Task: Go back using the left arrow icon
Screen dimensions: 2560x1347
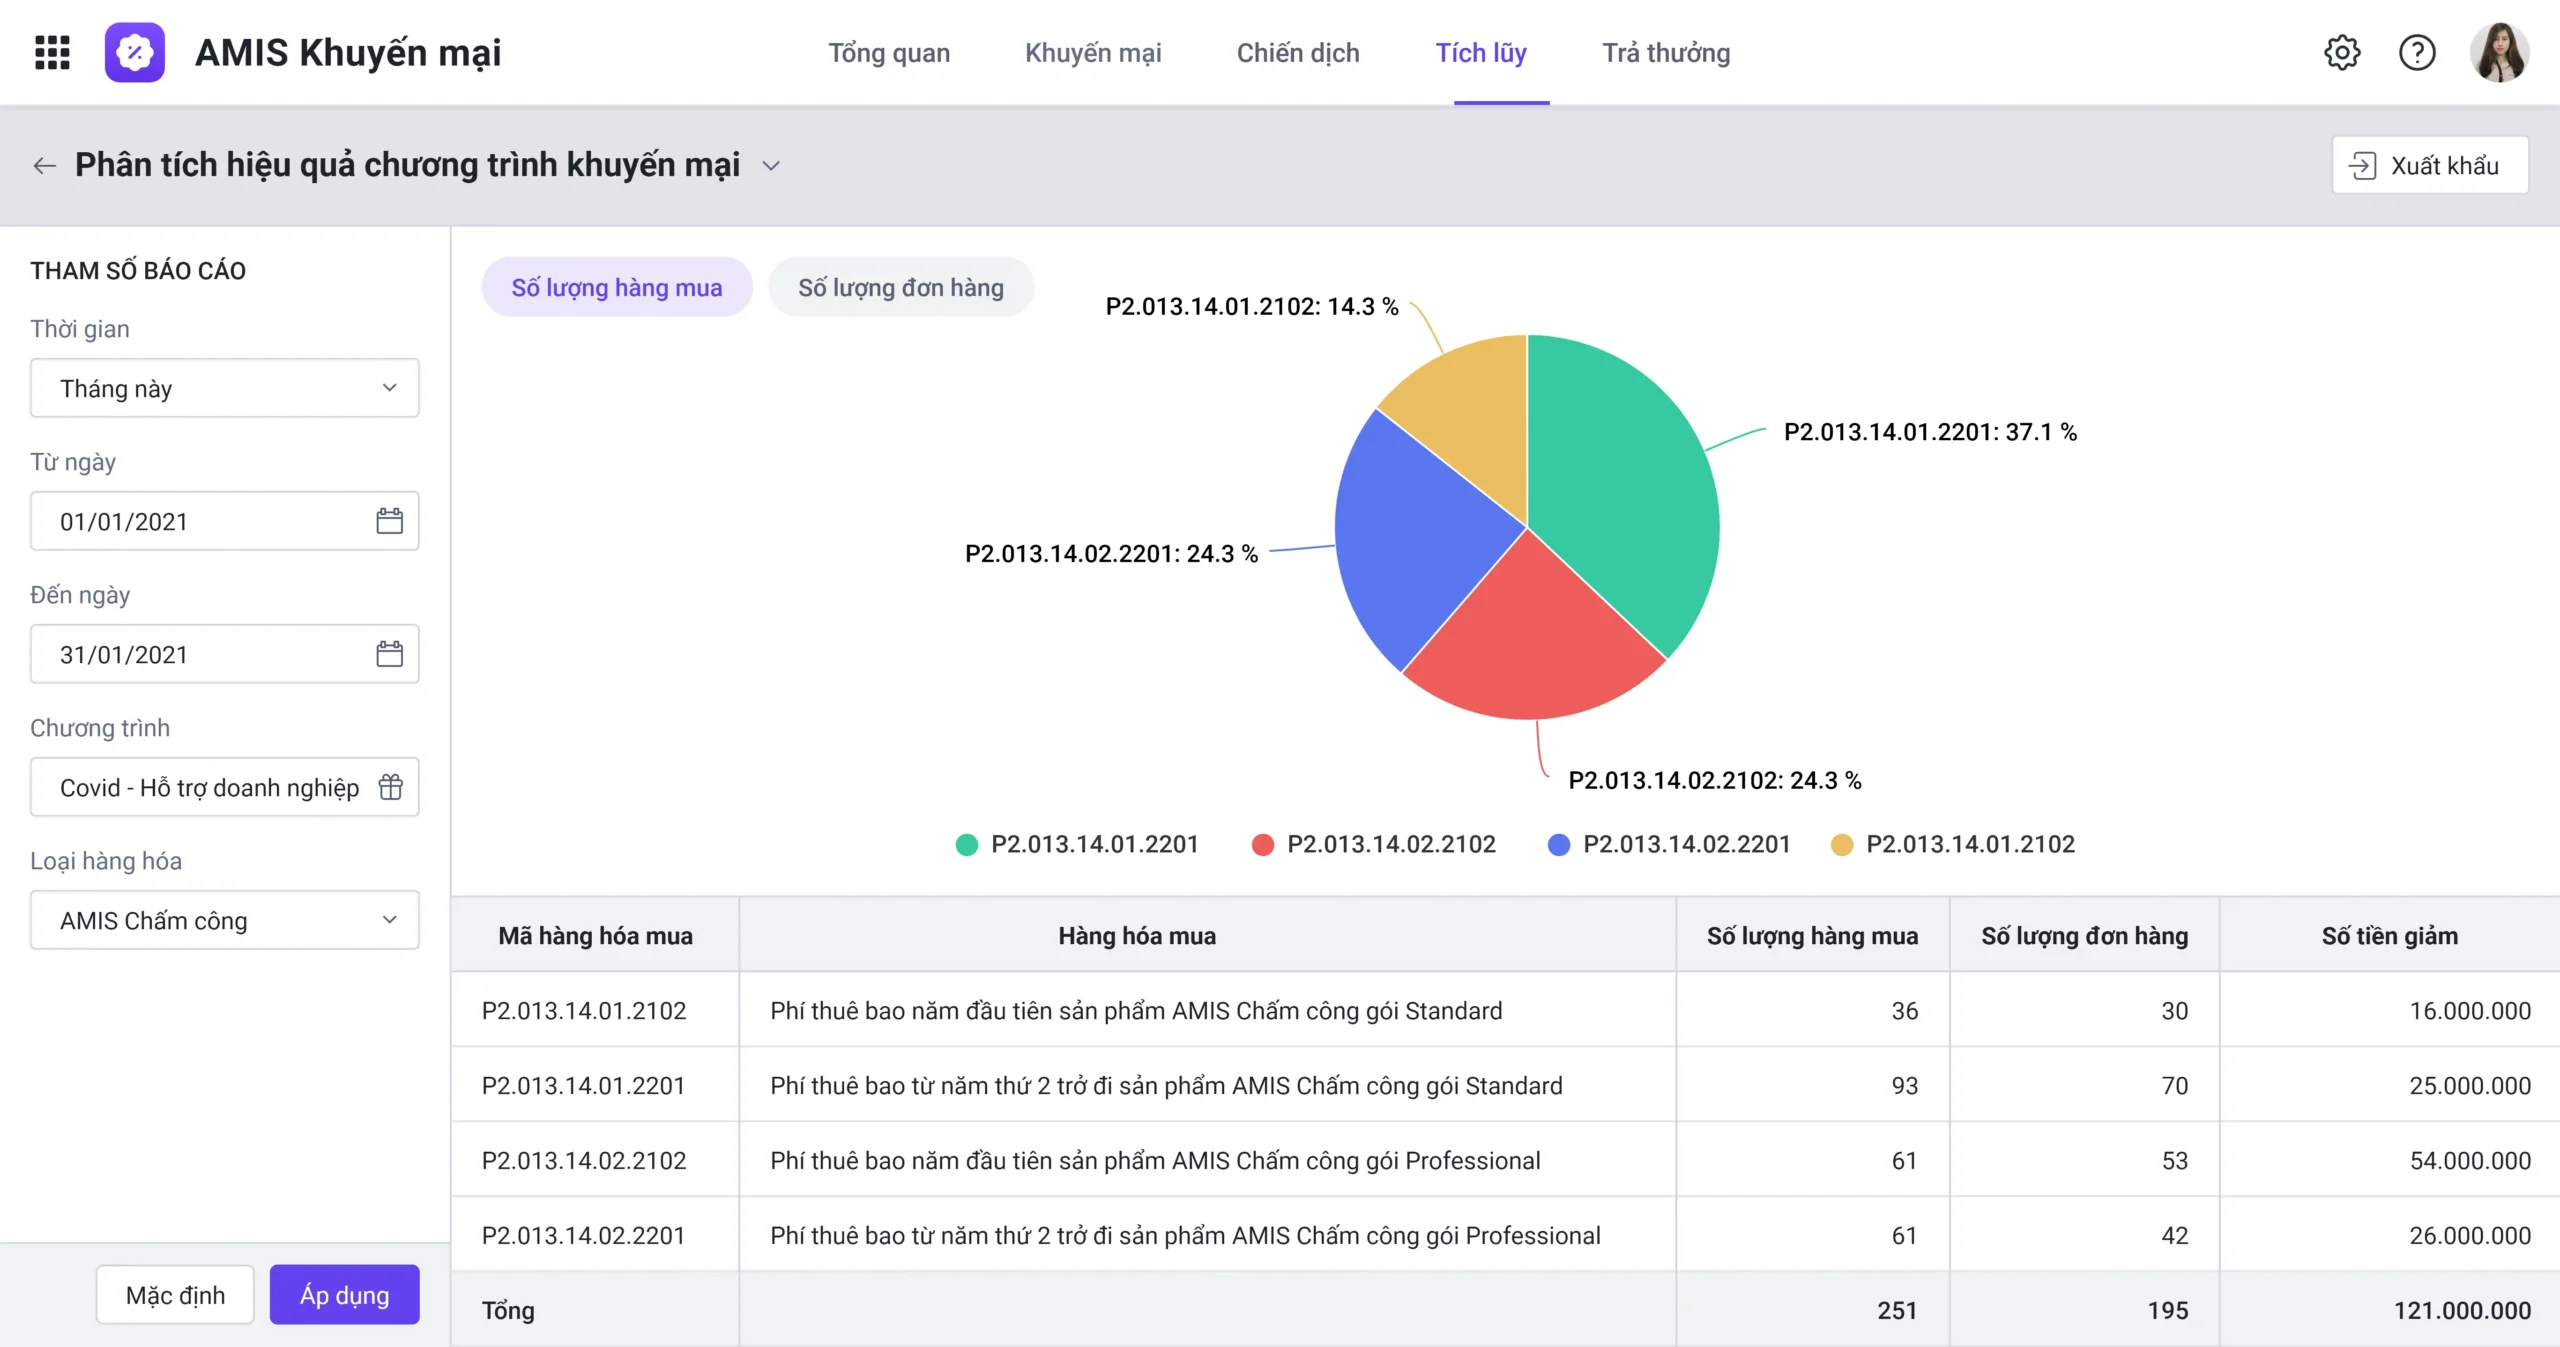Action: 44,165
